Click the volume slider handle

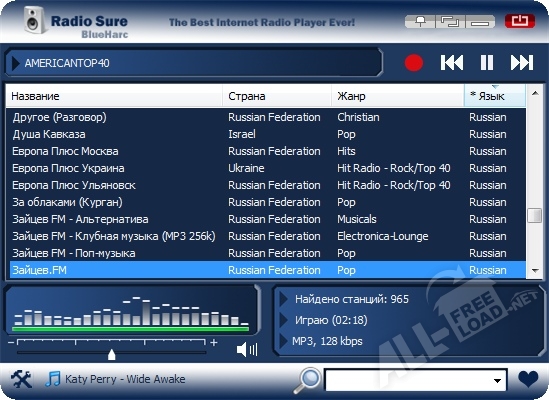point(112,354)
